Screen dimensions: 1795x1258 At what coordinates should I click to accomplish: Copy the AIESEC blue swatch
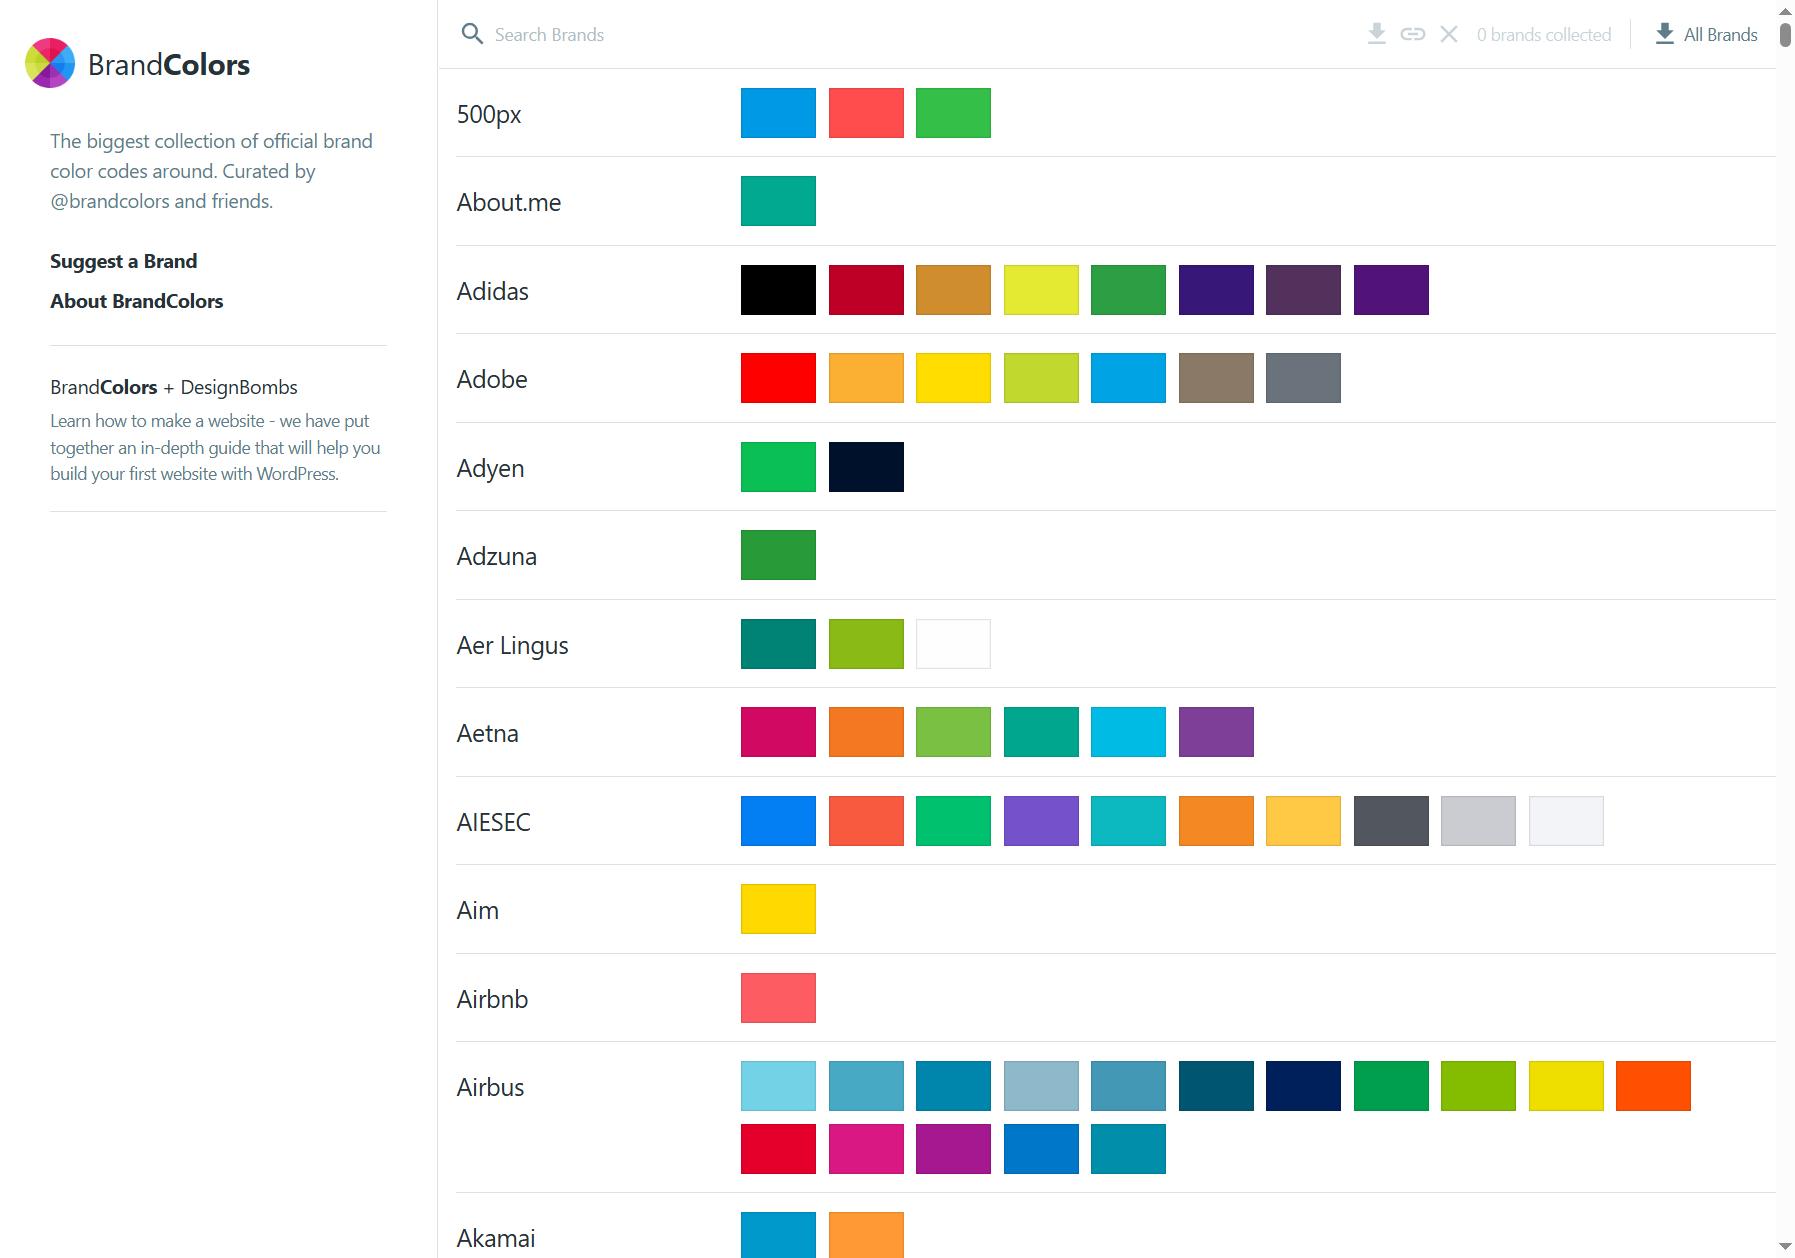[x=778, y=821]
